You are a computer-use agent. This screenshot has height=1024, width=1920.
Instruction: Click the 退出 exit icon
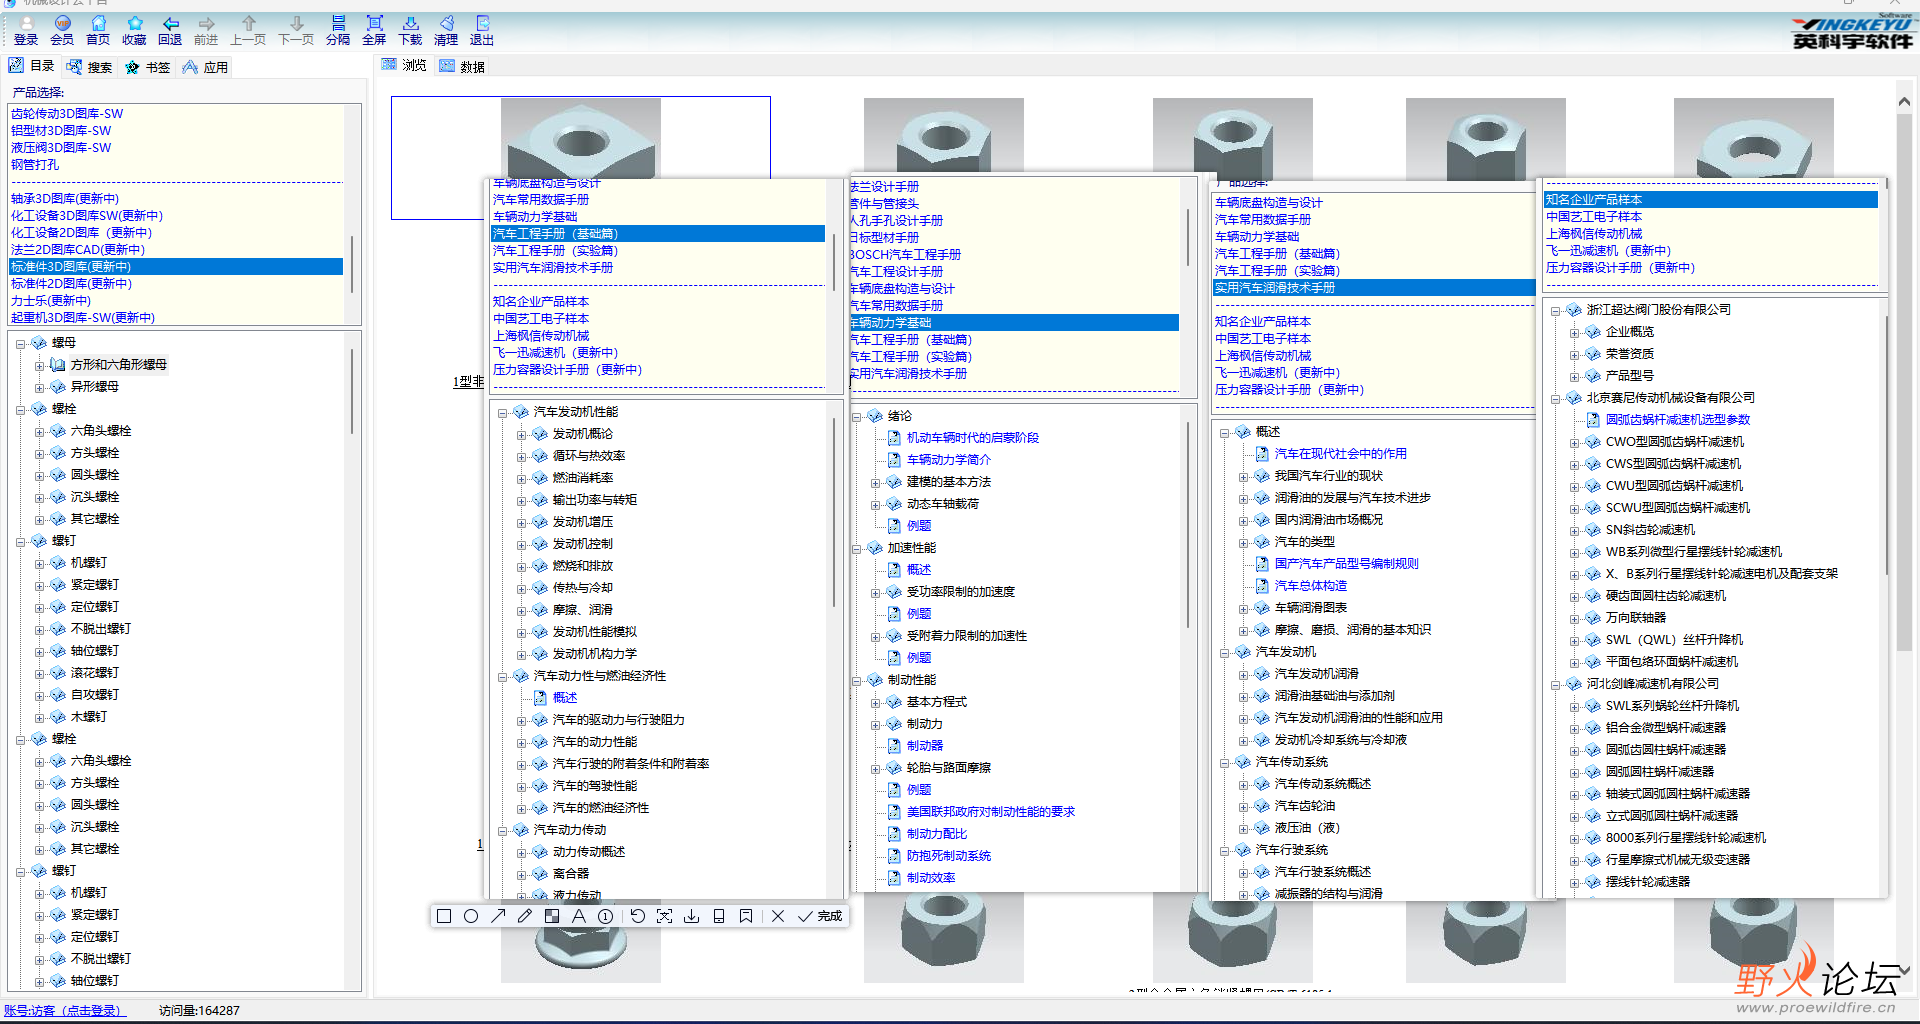pyautogui.click(x=482, y=31)
